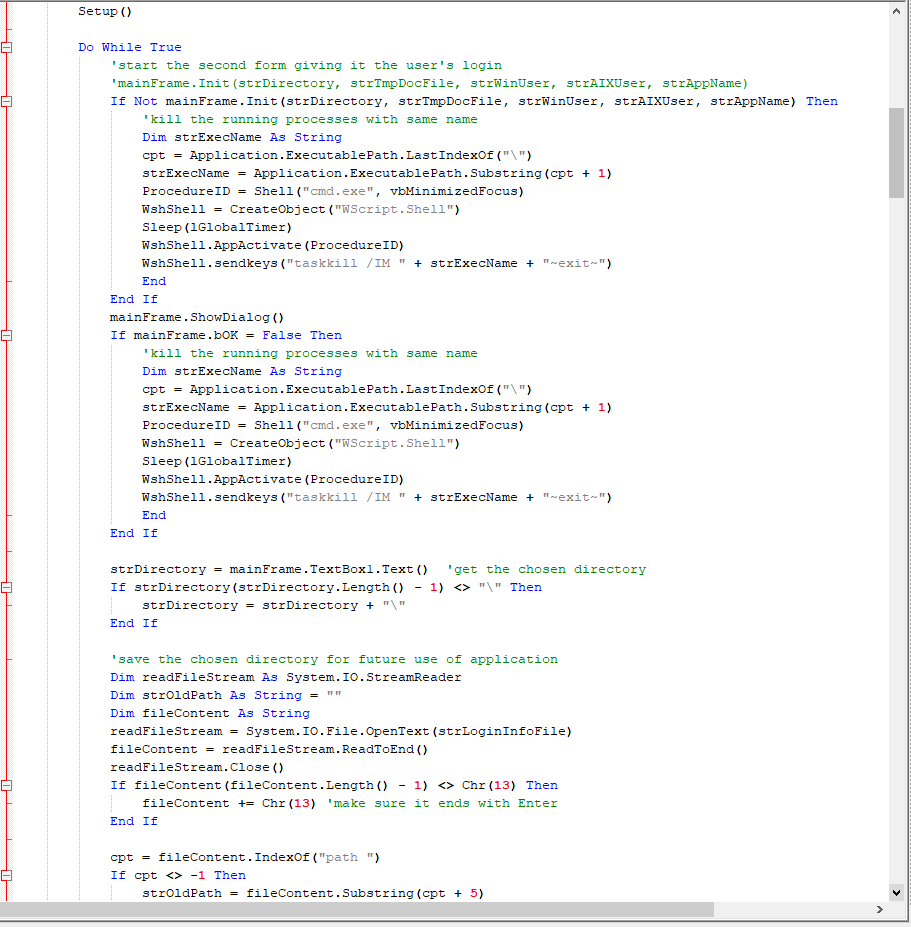Click the comment 'make sure it ends with Enter
Image resolution: width=911 pixels, height=927 pixels.
442,803
